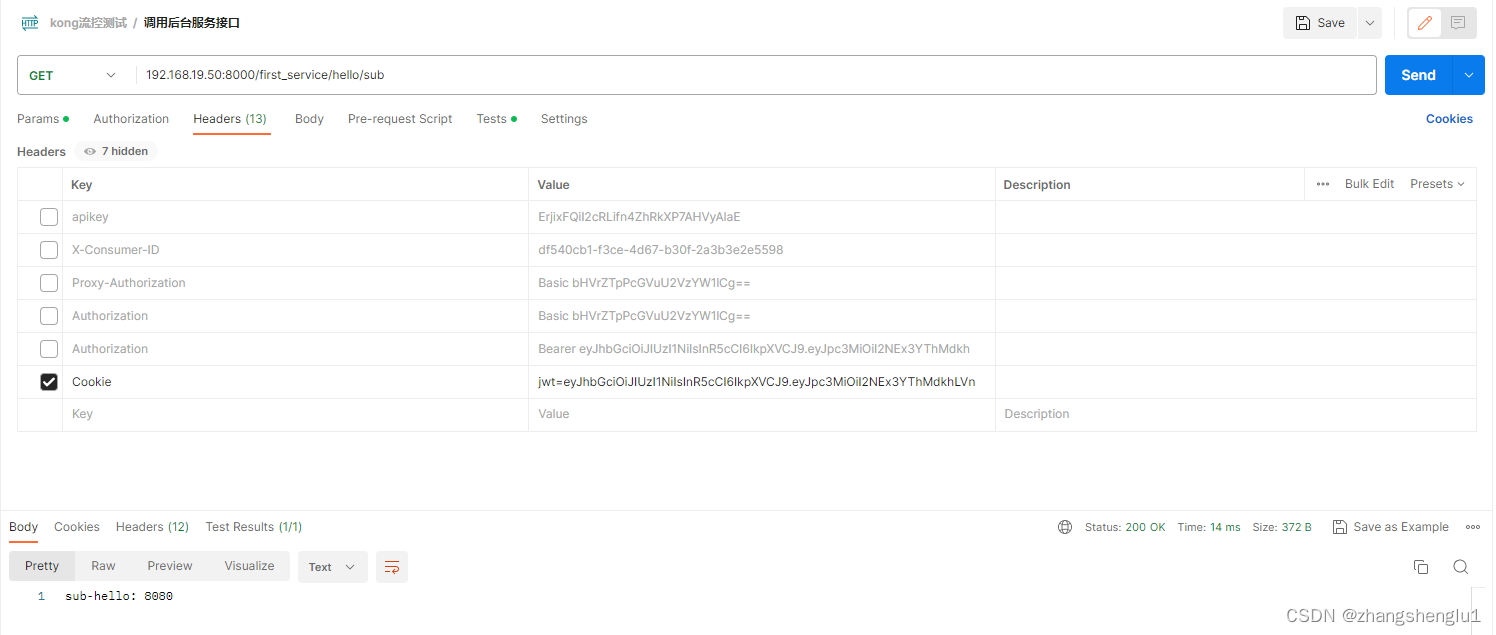Click Bulk Edit
The height and width of the screenshot is (635, 1496).
tap(1369, 184)
